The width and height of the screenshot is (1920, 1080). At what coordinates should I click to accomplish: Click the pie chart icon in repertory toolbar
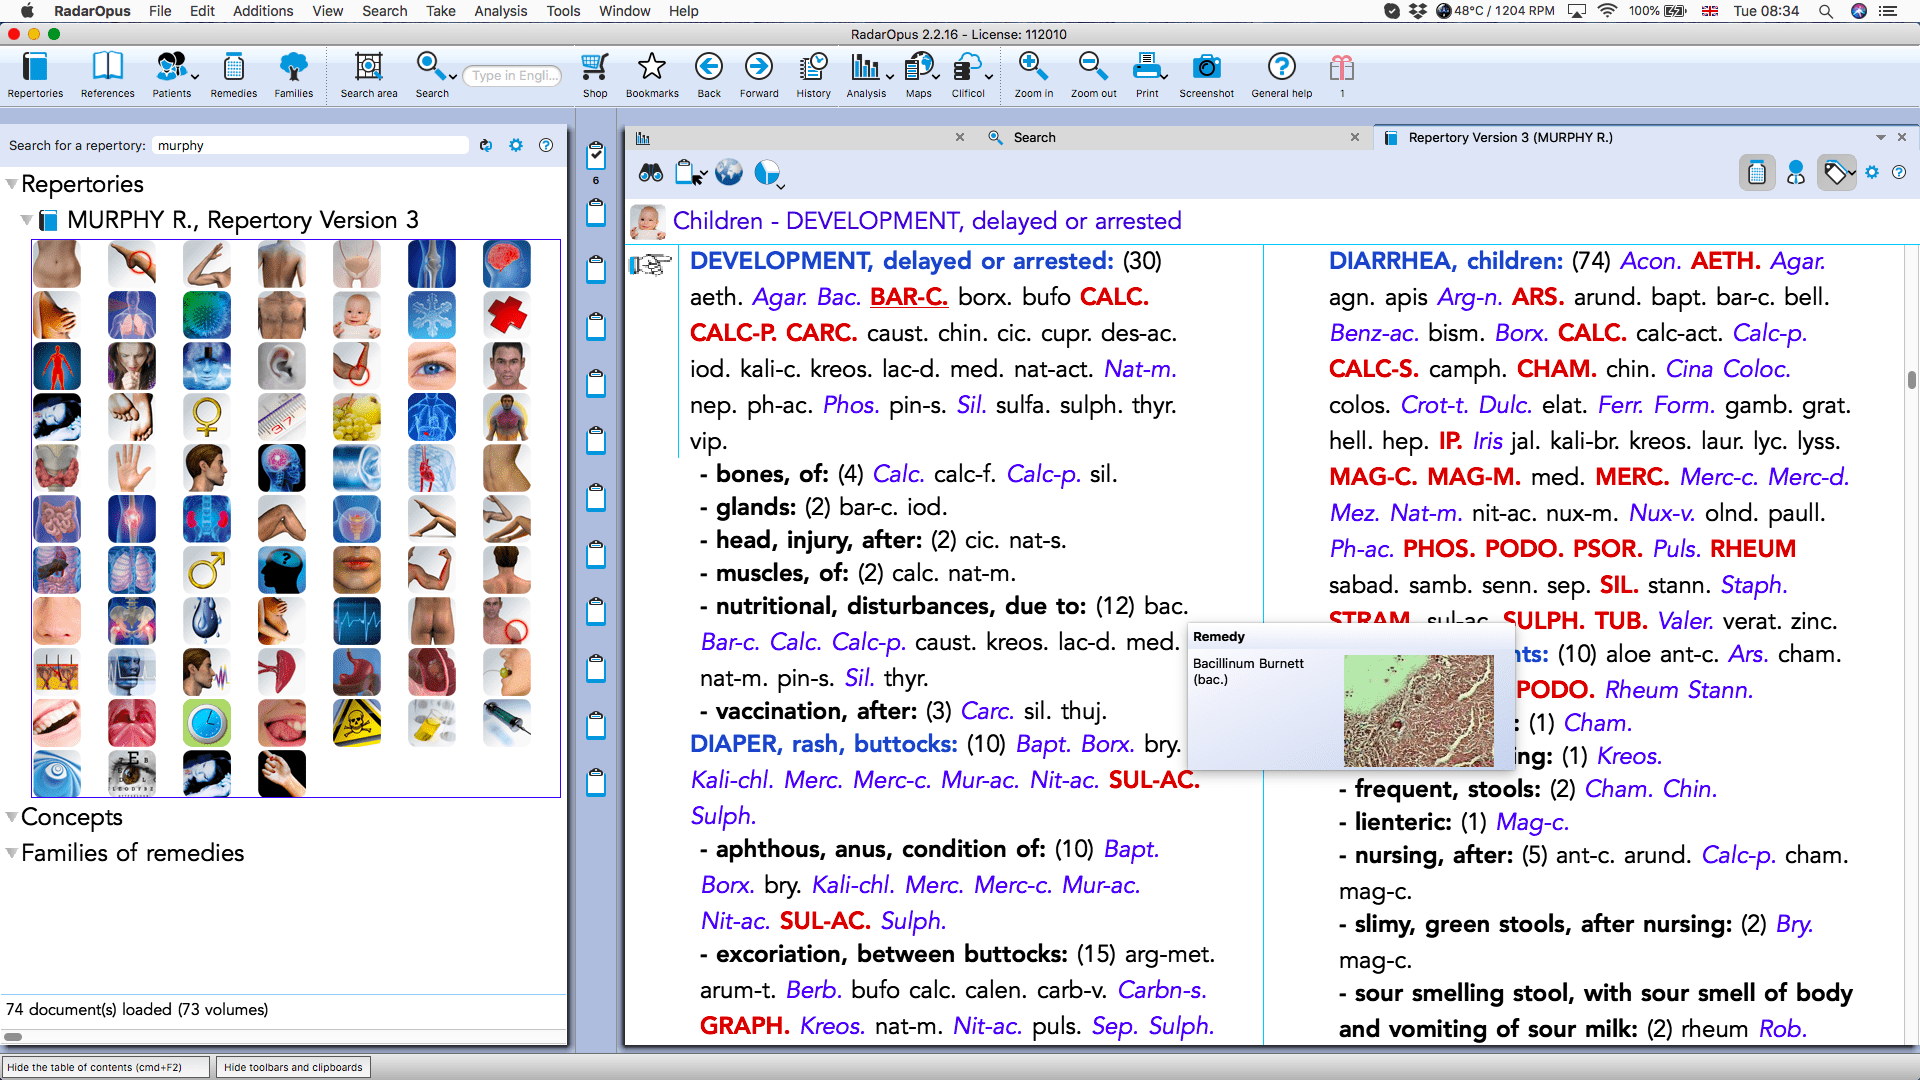767,173
